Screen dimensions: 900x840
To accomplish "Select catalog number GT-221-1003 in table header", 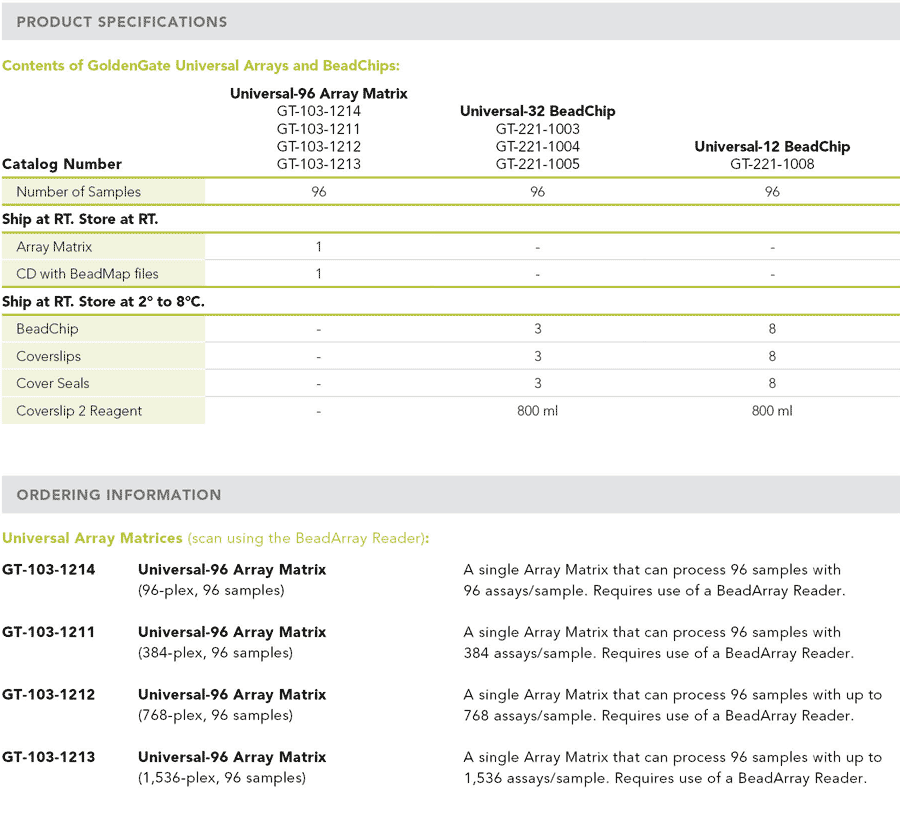I will [x=537, y=129].
